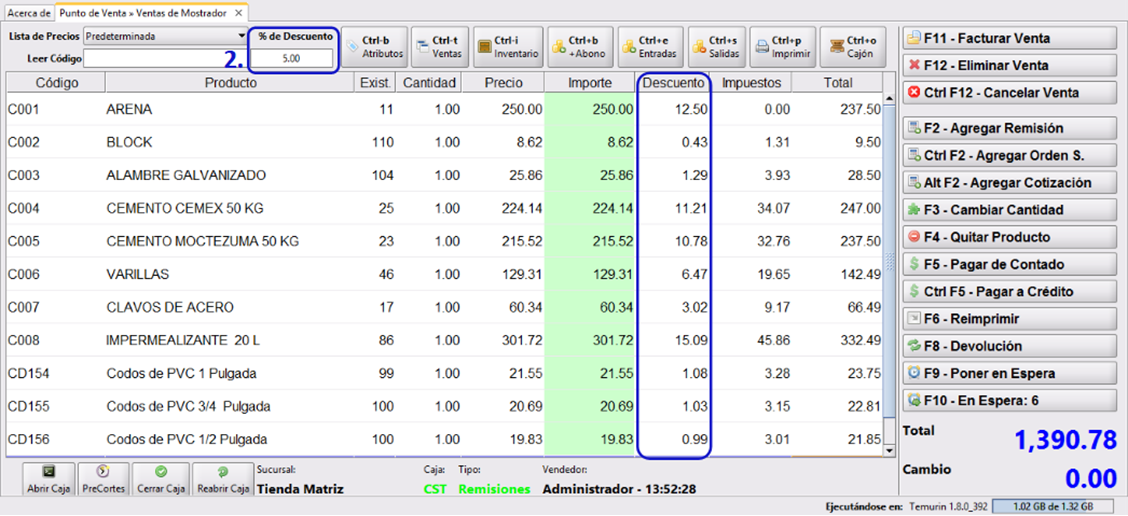Click Abrir Caja button
1128x516 pixels.
[x=48, y=480]
